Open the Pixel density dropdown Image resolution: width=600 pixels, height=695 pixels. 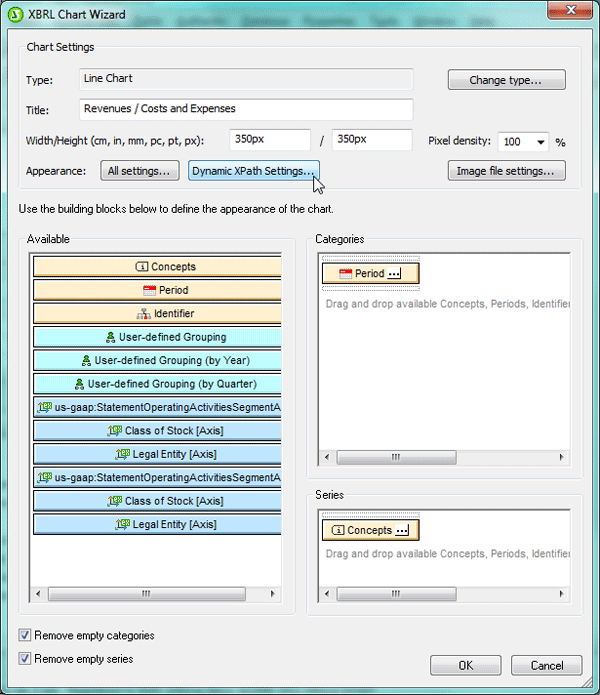coord(541,142)
